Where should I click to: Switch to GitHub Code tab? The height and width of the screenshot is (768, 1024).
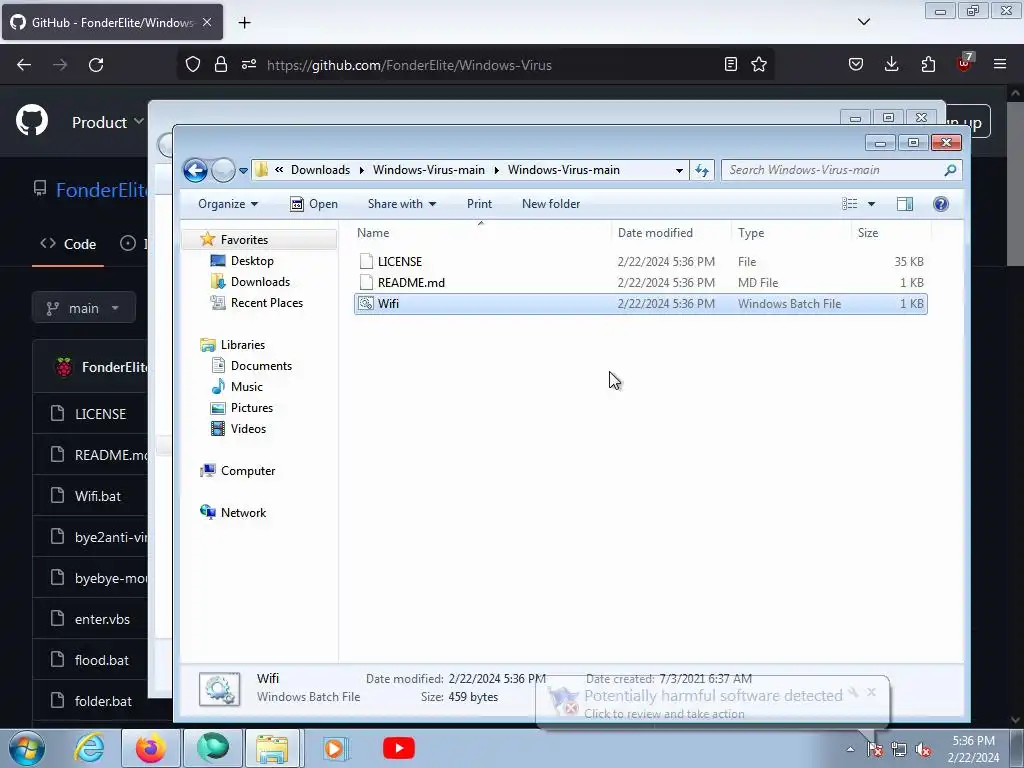coord(68,244)
